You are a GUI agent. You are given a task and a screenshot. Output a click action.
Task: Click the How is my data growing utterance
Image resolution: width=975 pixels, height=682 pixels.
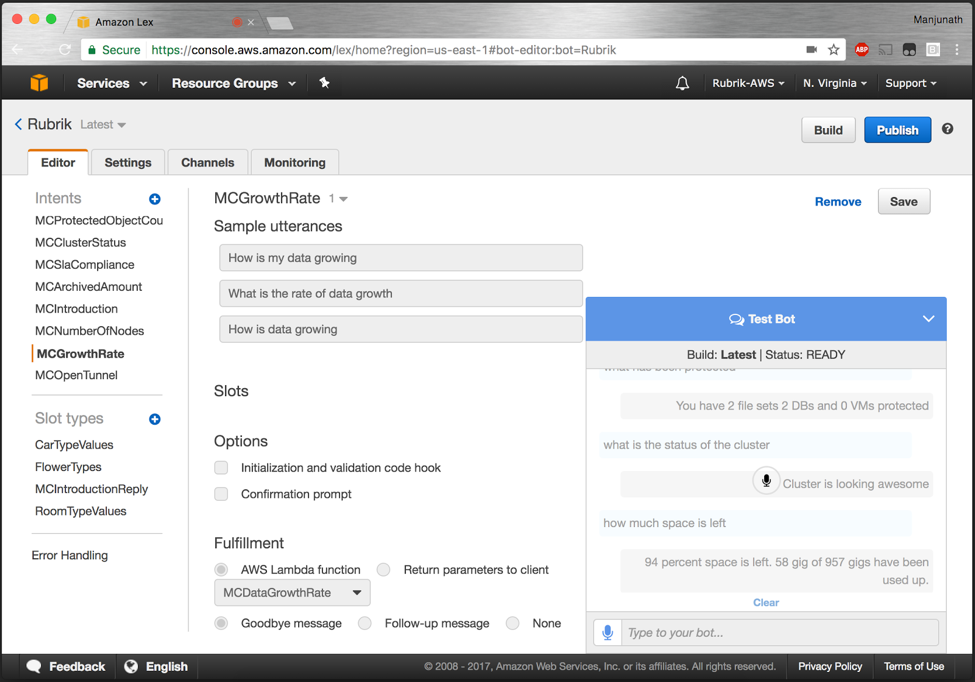tap(400, 257)
